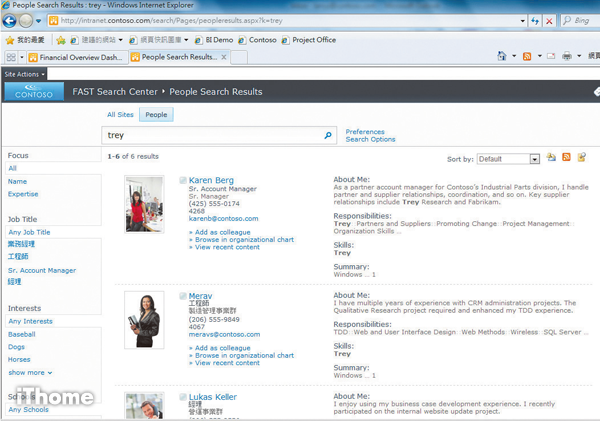600x421 pixels.
Task: Expand show more under Interests
Action: [x=30, y=372]
